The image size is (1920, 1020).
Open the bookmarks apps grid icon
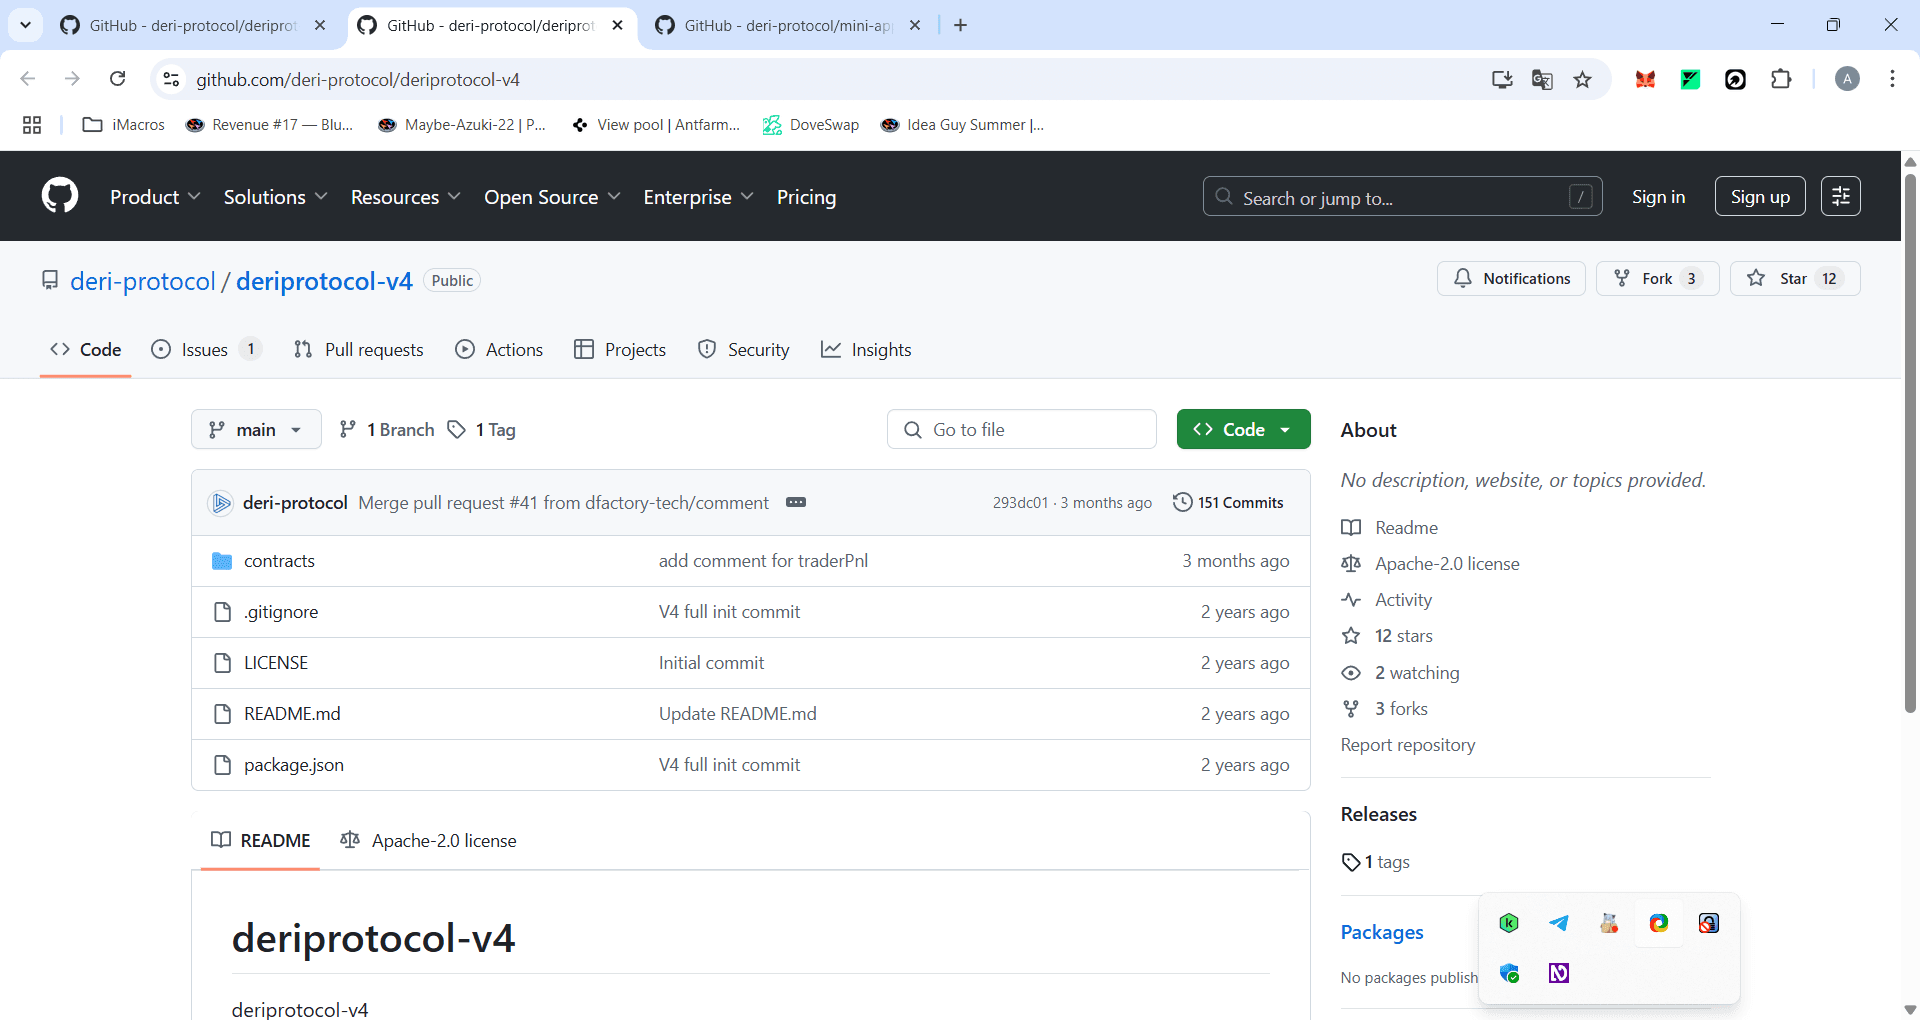tap(32, 125)
